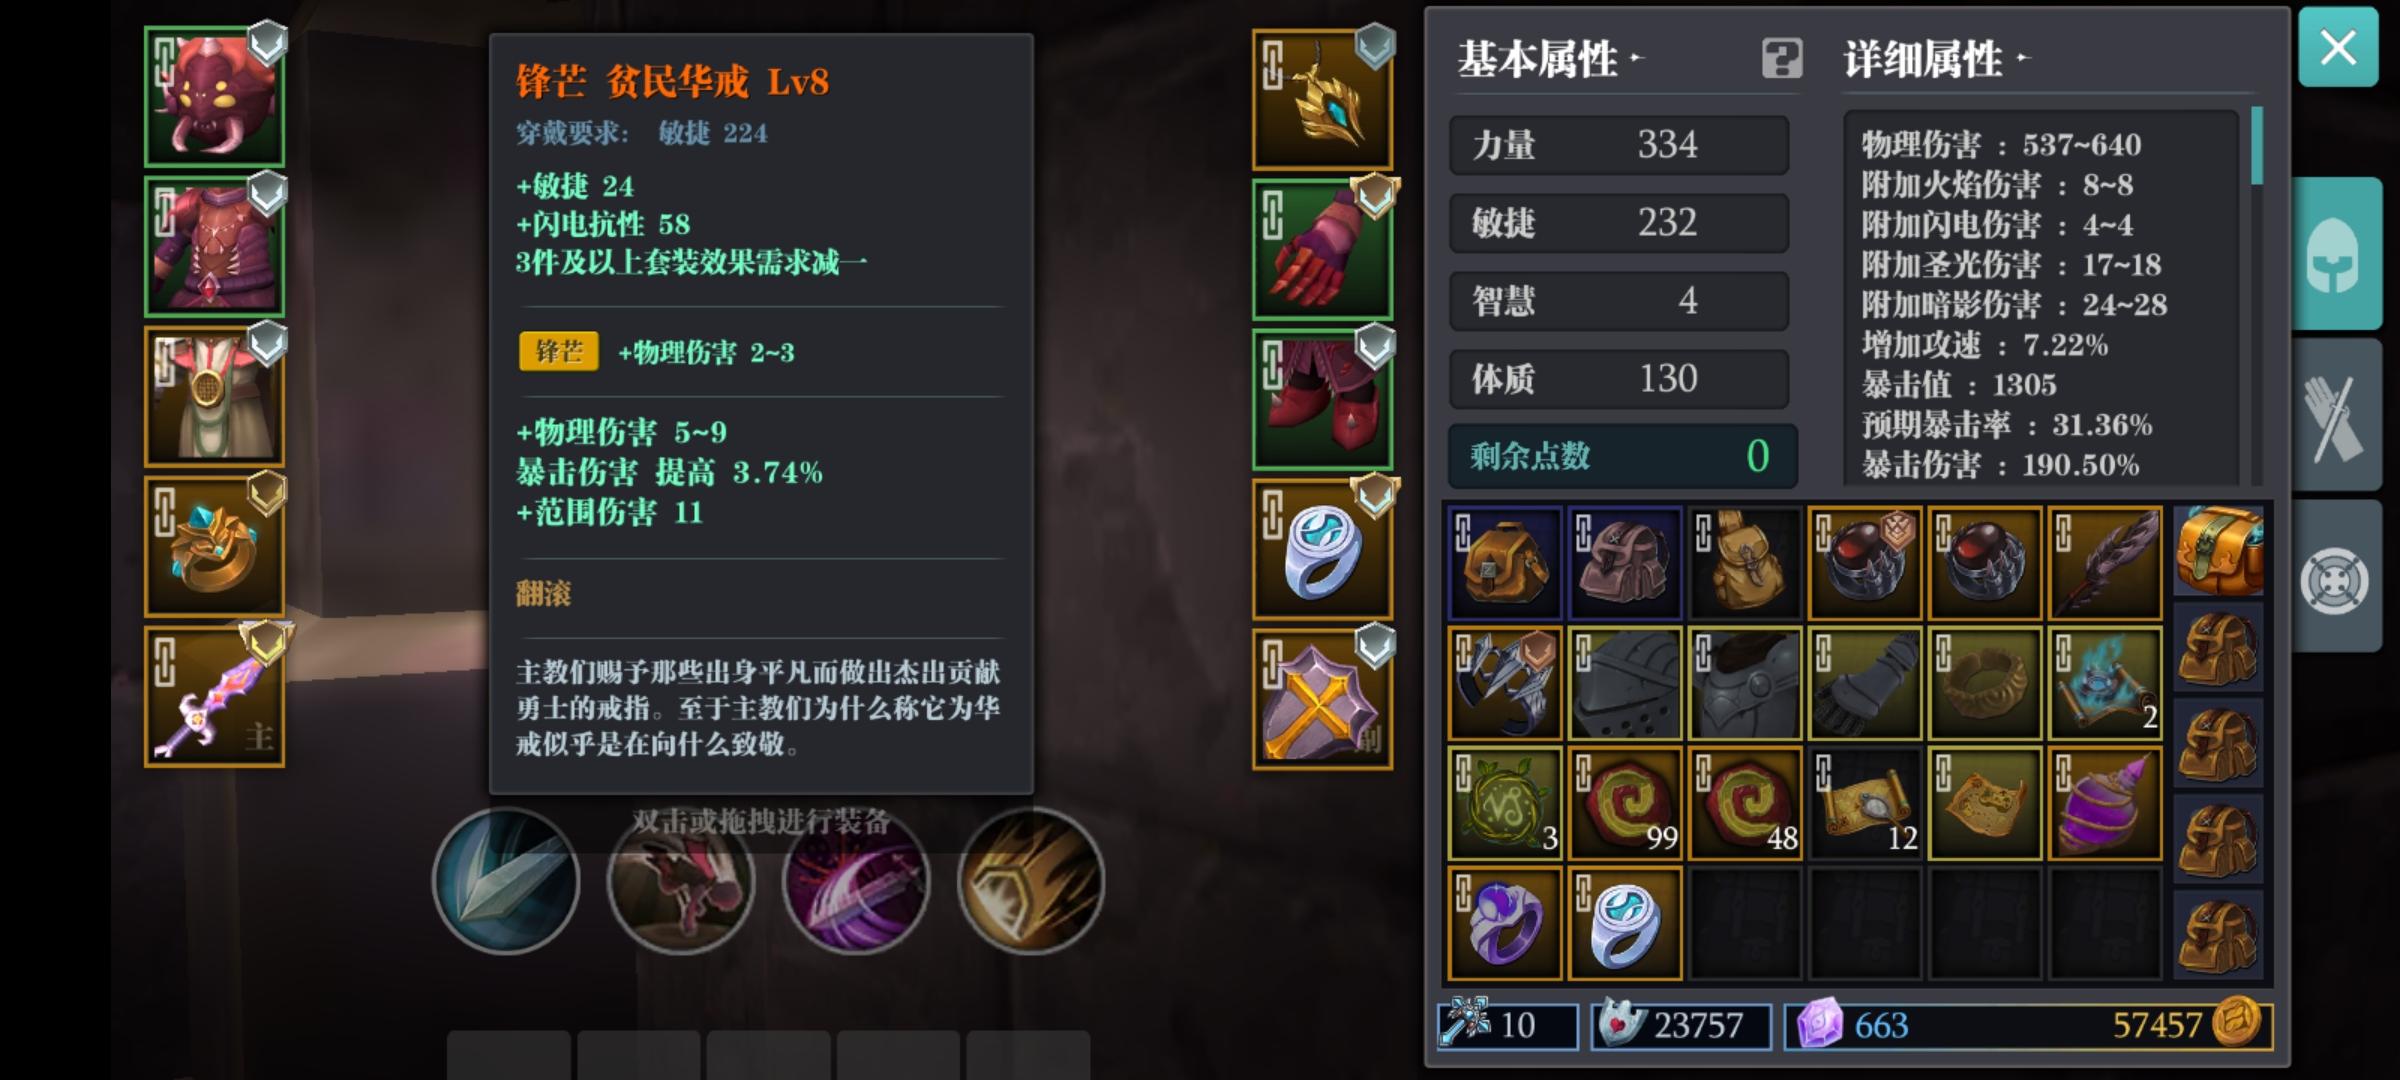Toggle shield badge on chest armor slot
This screenshot has width=2400, height=1080.
[x=267, y=194]
